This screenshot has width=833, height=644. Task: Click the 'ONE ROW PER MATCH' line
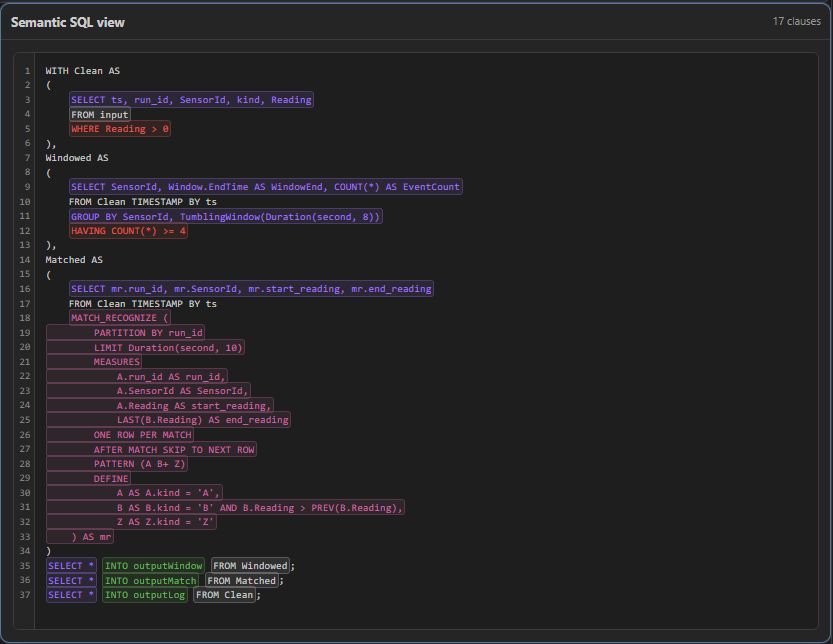[x=120, y=435]
